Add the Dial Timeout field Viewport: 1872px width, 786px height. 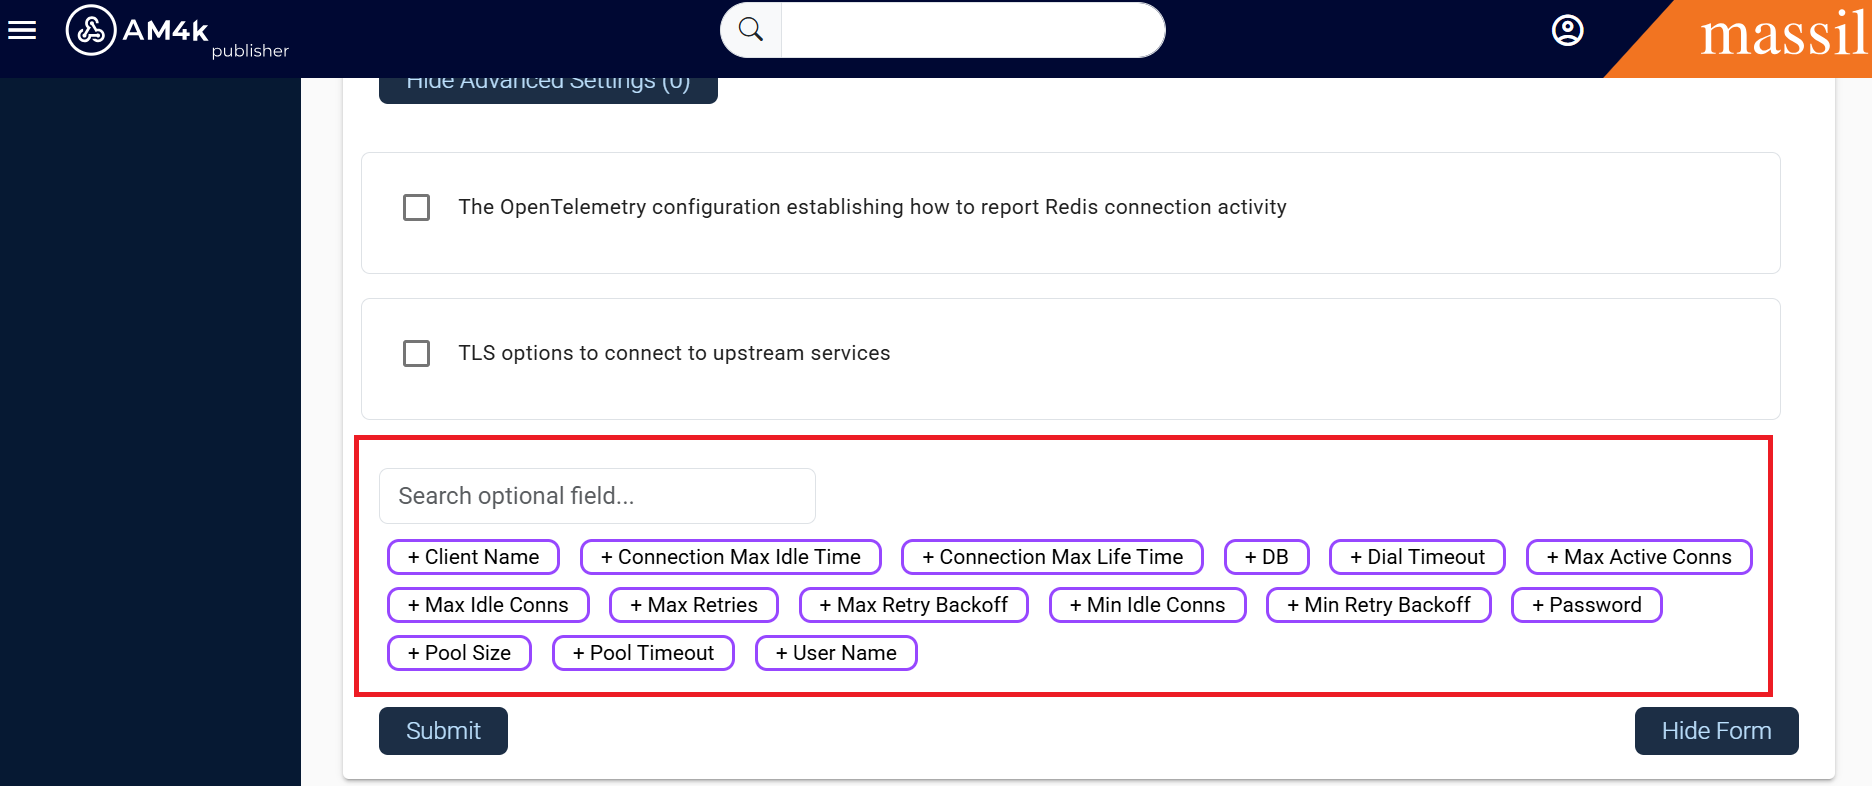click(x=1416, y=557)
